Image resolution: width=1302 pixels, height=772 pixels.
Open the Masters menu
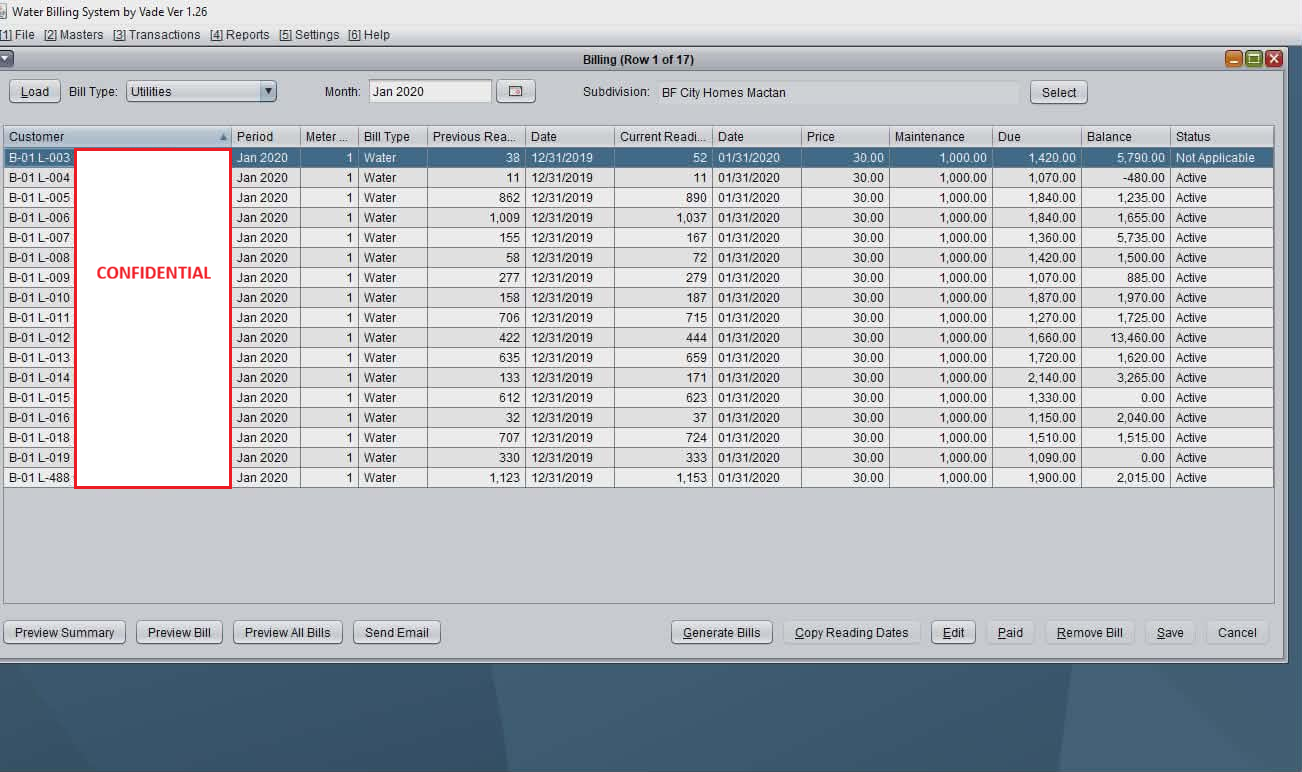click(x=74, y=35)
